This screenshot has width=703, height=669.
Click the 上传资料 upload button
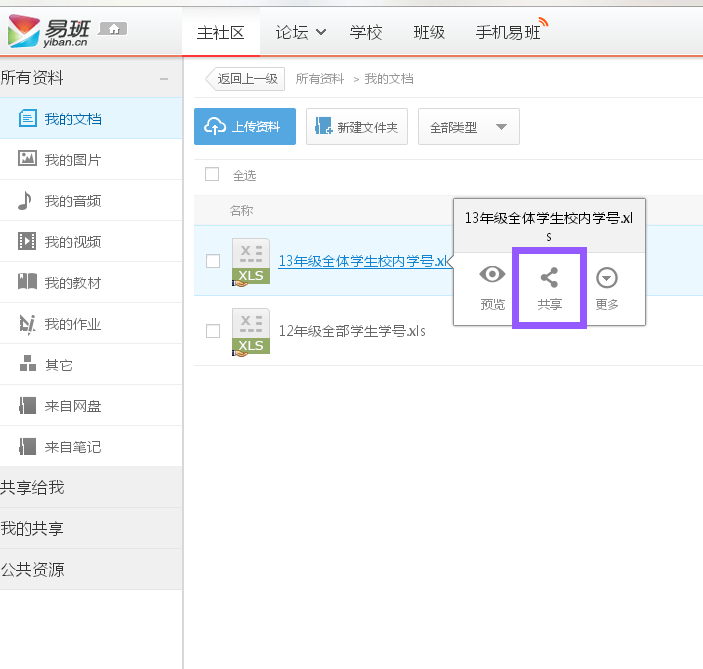(x=245, y=127)
